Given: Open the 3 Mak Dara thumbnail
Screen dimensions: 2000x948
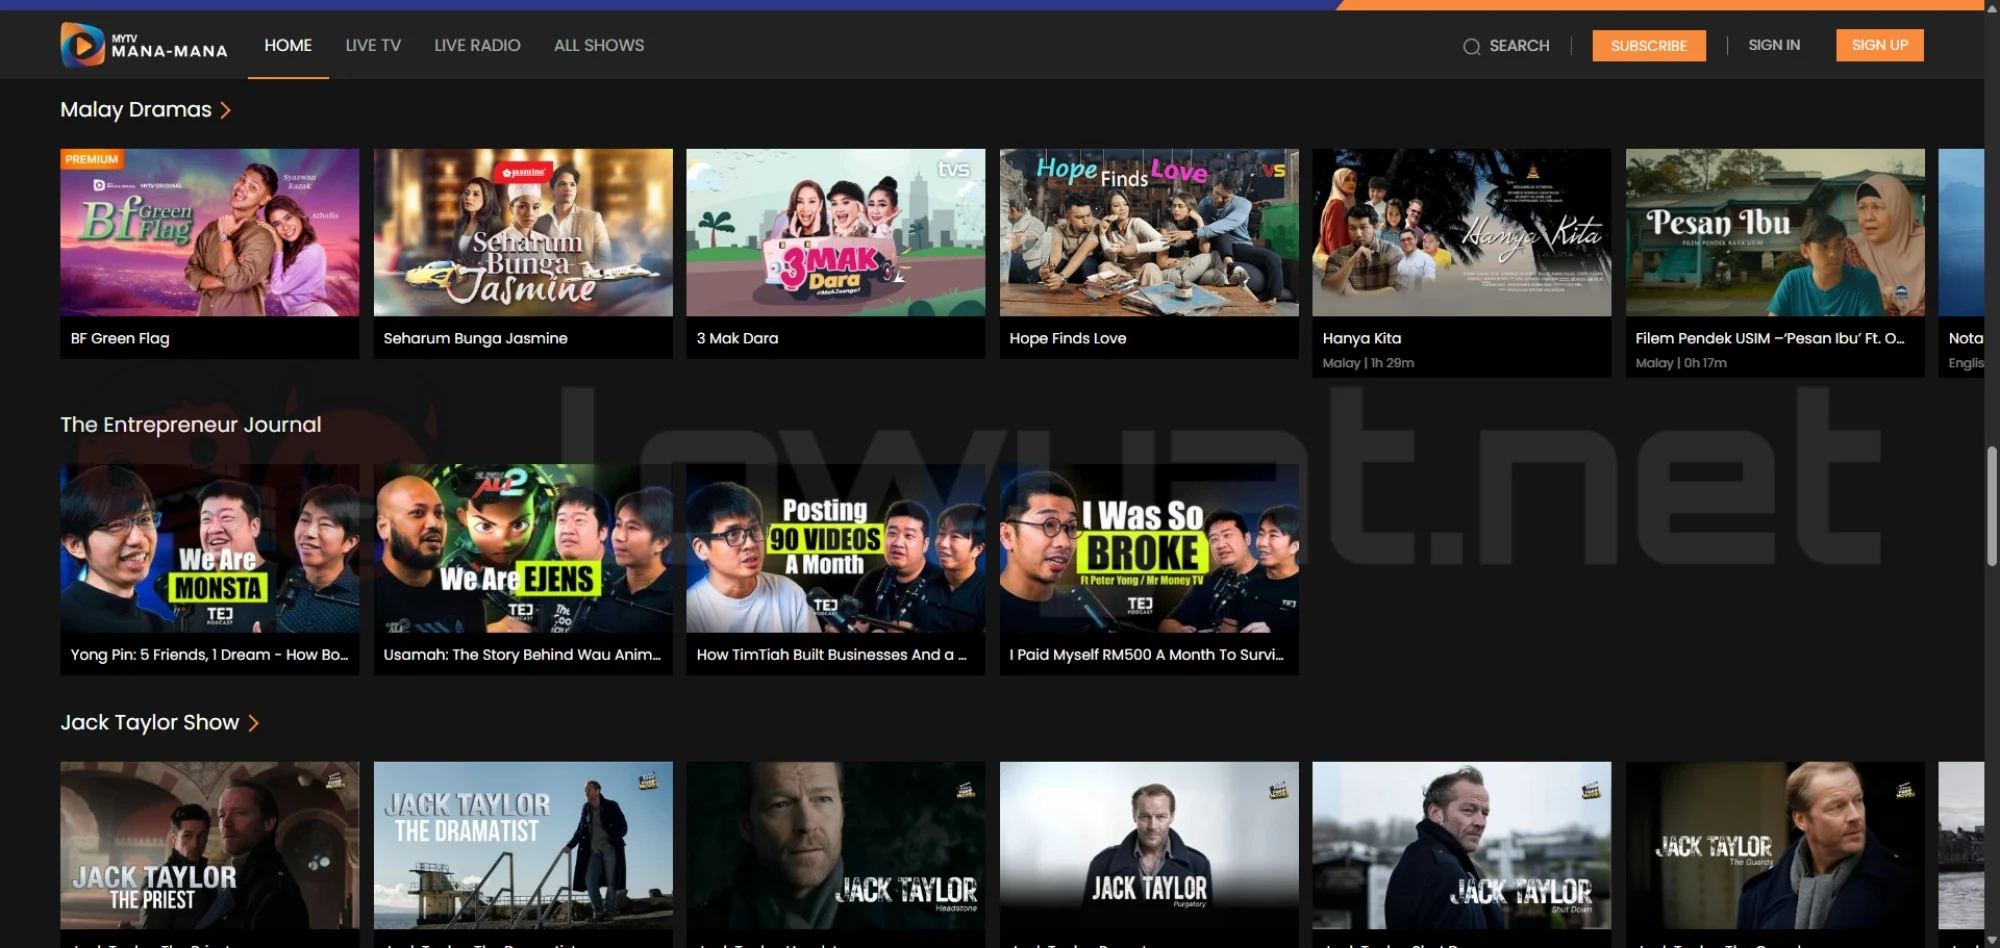Looking at the screenshot, I should [x=836, y=233].
